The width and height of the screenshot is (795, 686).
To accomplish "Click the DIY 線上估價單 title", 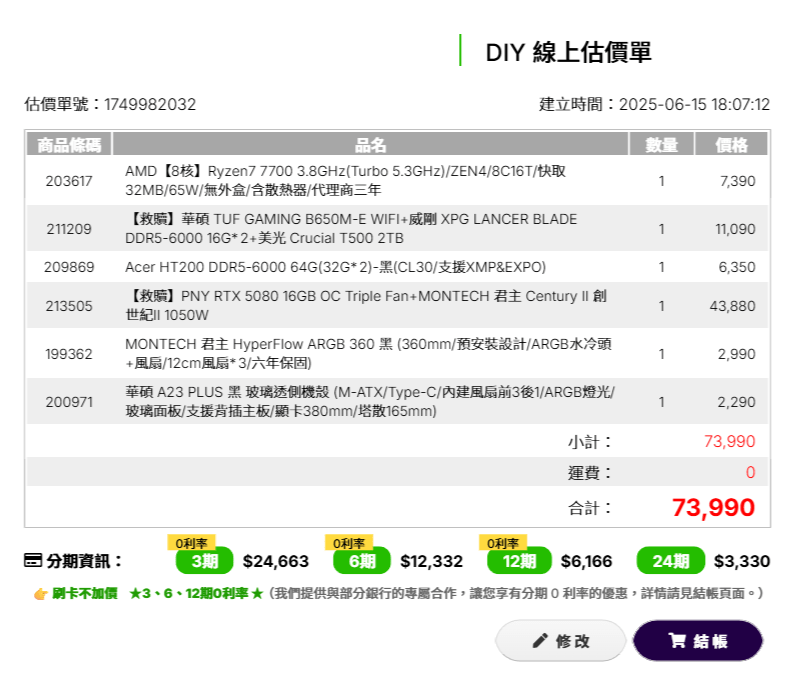I will tap(568, 52).
